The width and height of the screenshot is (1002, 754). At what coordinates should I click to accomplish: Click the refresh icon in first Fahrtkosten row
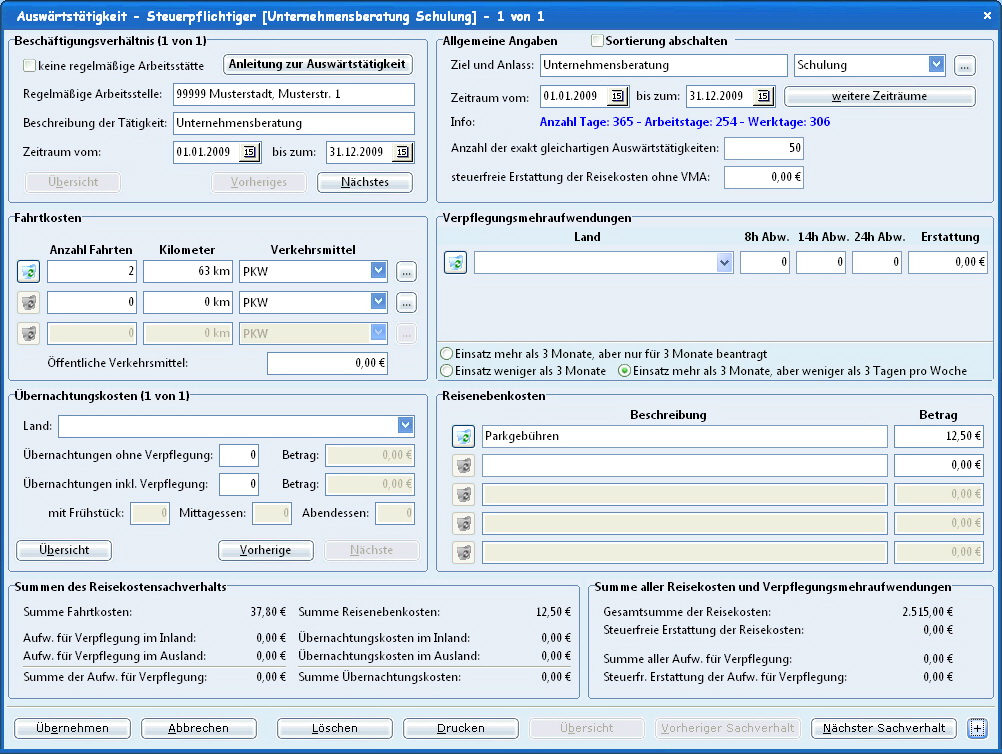tap(28, 271)
